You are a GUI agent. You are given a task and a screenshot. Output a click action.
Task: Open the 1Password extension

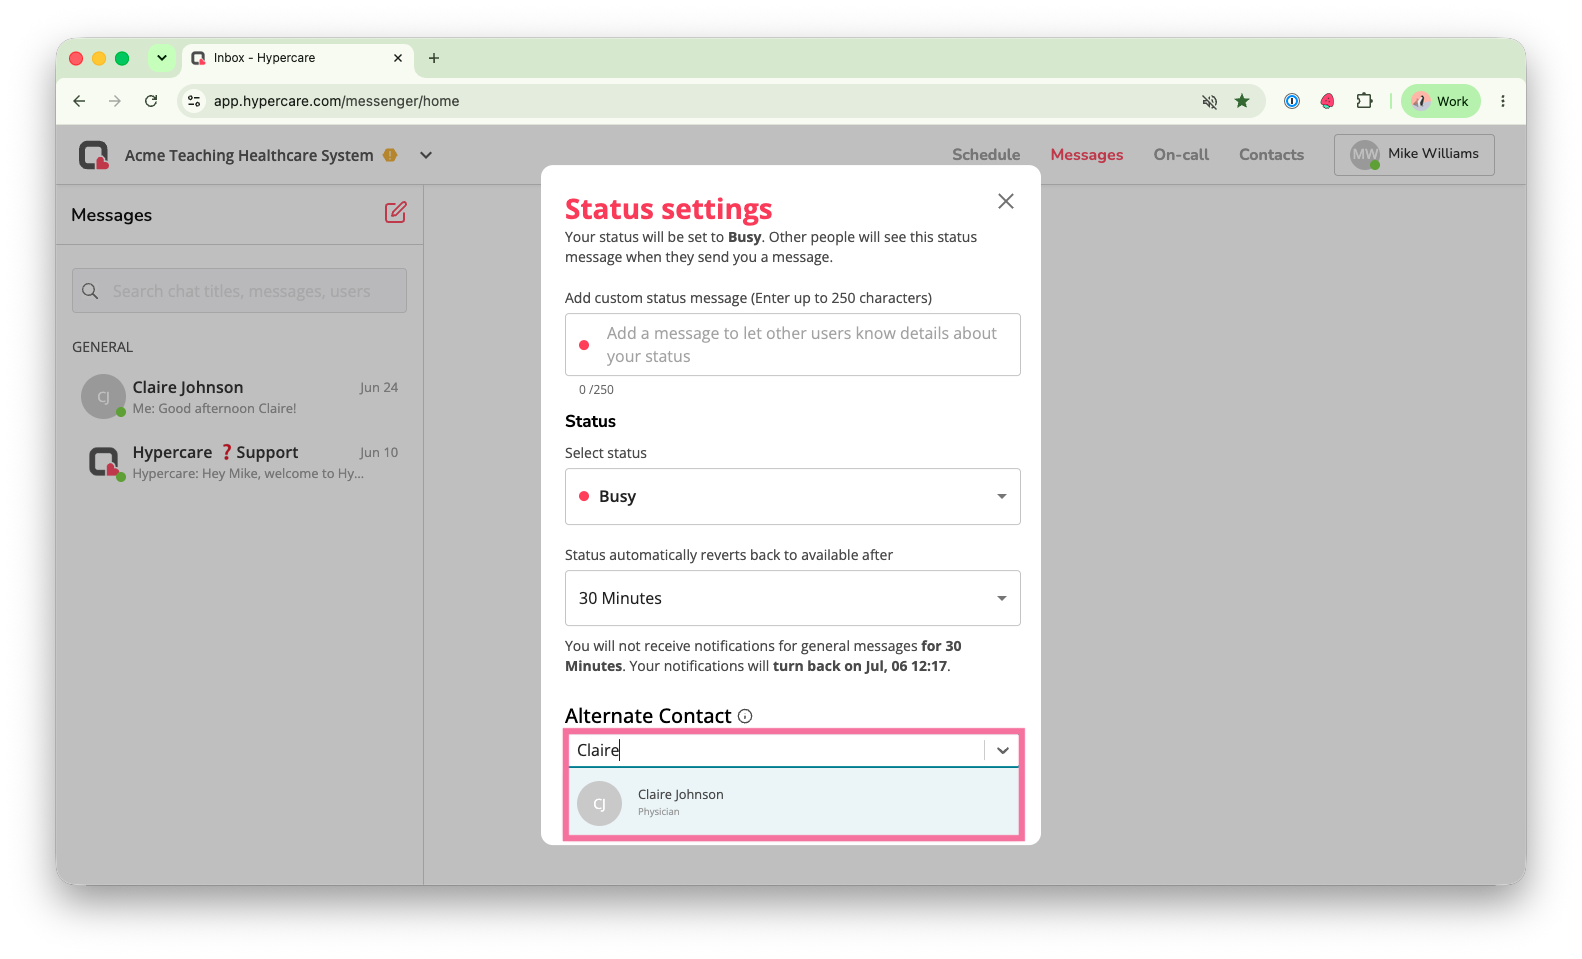pyautogui.click(x=1292, y=101)
